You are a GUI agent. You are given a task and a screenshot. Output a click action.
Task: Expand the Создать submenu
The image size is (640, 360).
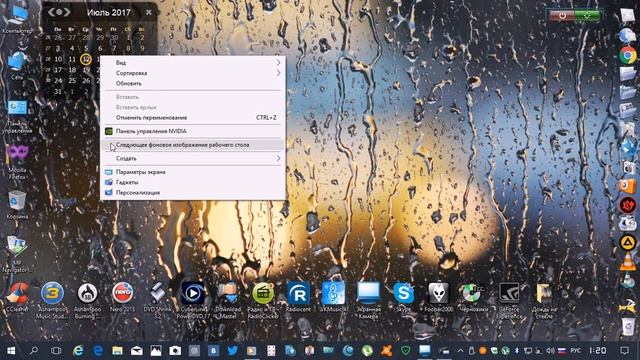click(193, 158)
